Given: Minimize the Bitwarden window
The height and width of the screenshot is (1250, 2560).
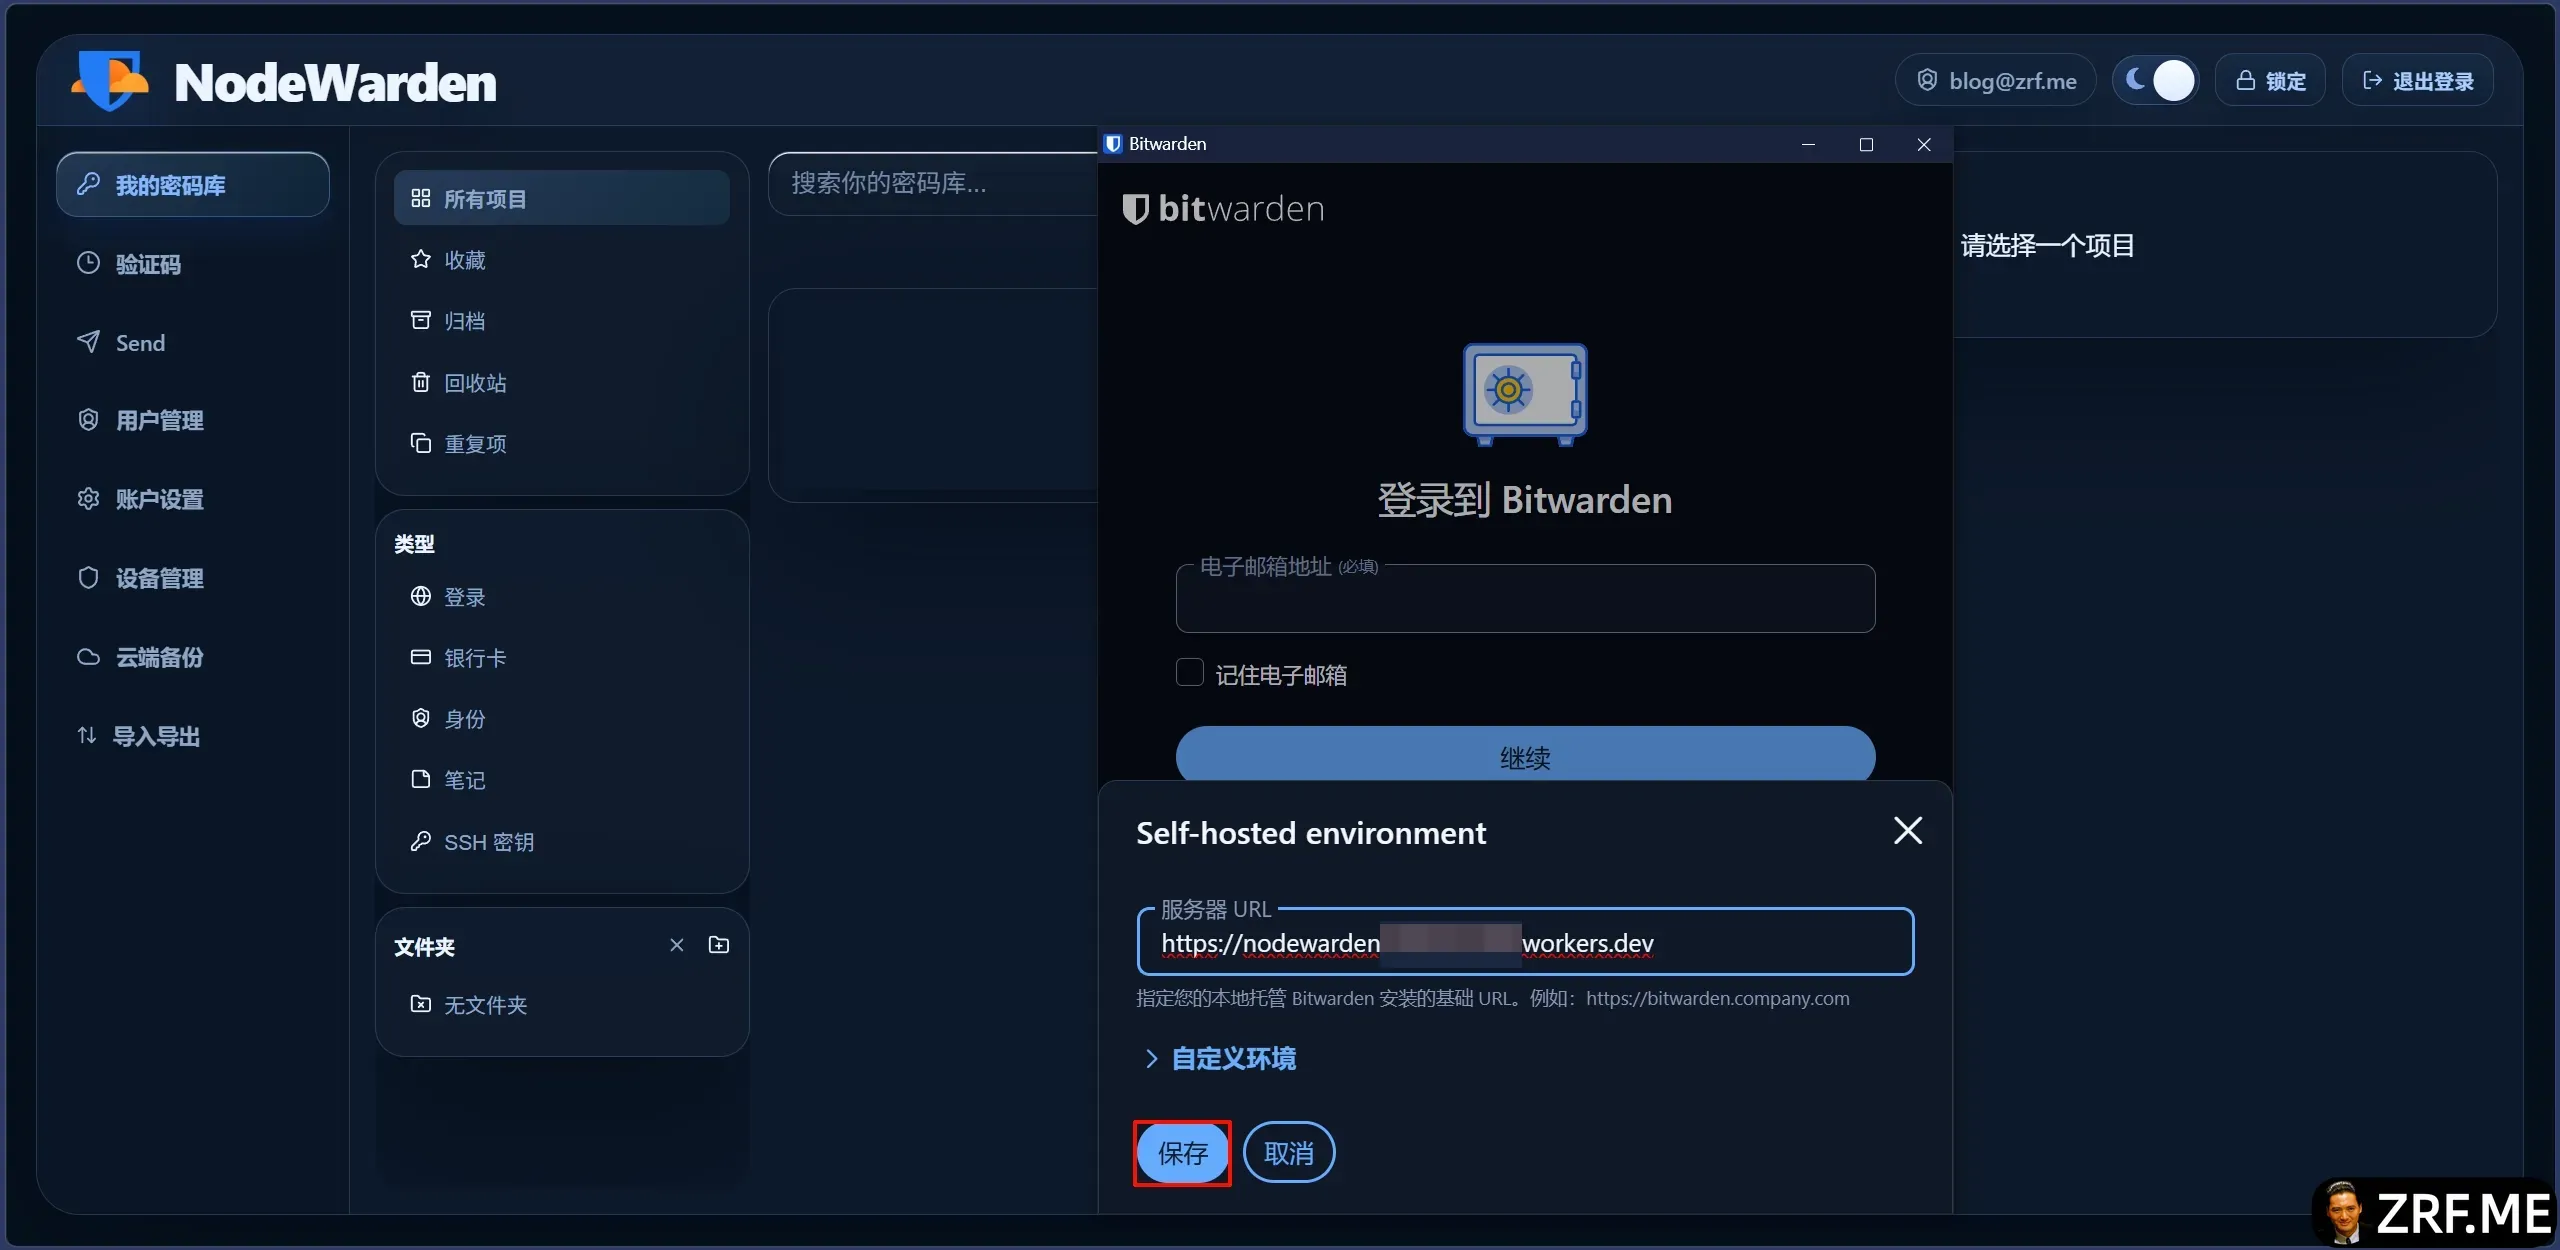Looking at the screenshot, I should tap(1808, 145).
